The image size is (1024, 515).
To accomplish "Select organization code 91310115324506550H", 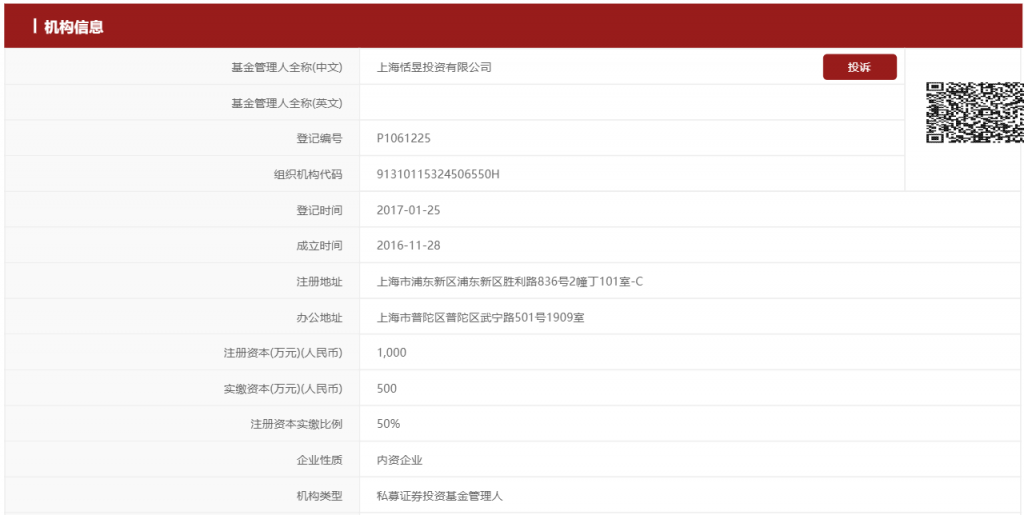I will coord(438,174).
